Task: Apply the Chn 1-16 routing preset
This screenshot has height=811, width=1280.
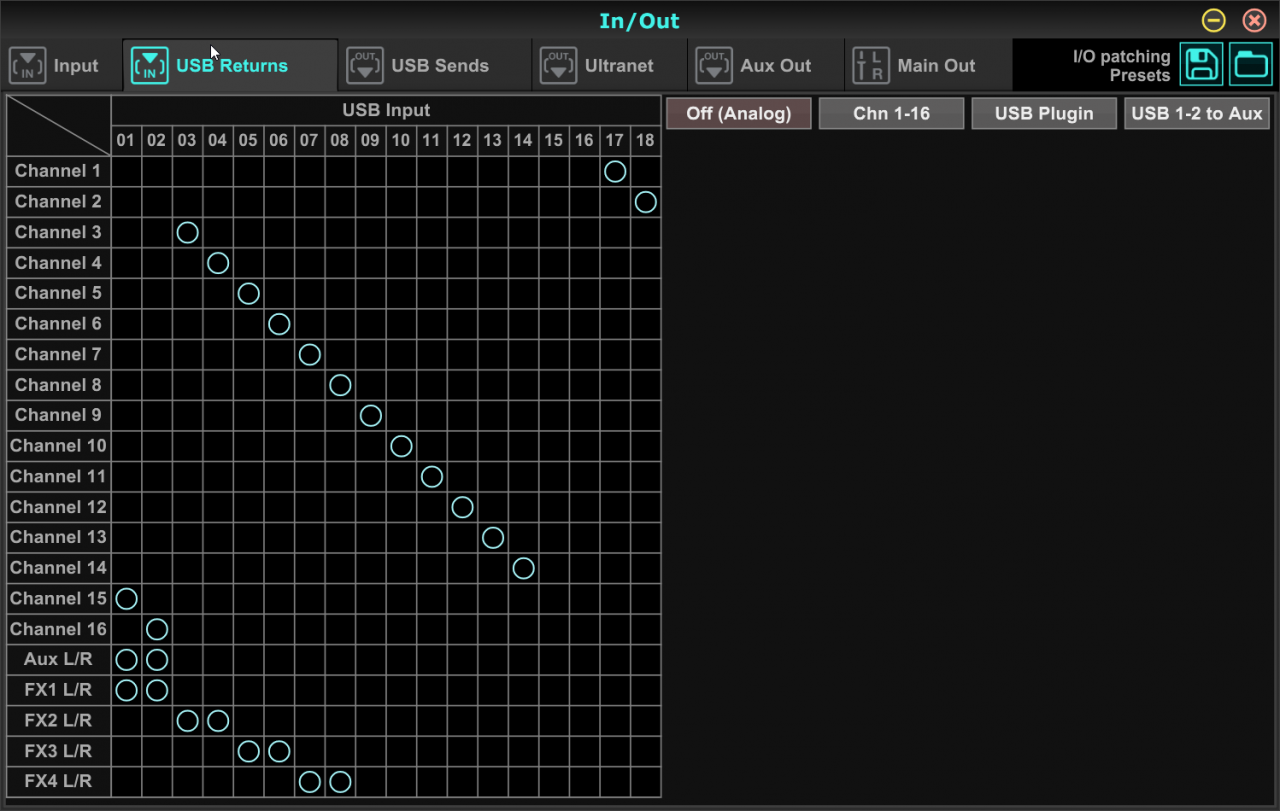Action: [891, 114]
